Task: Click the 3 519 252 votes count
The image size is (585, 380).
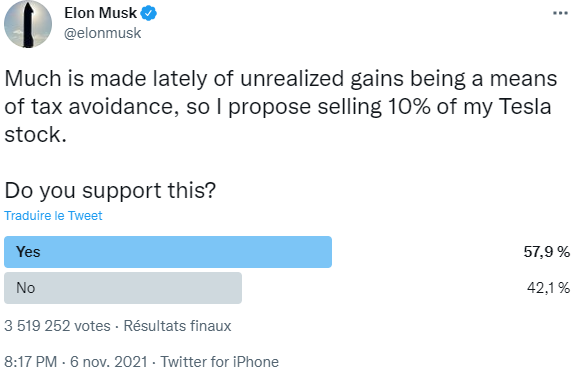Action: point(57,326)
